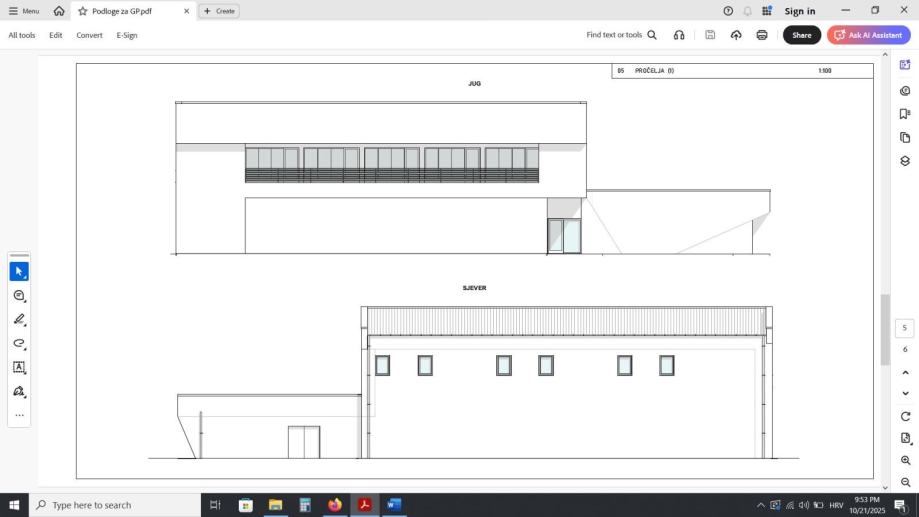Image resolution: width=919 pixels, height=517 pixels.
Task: Open the Edit menu item
Action: click(56, 35)
